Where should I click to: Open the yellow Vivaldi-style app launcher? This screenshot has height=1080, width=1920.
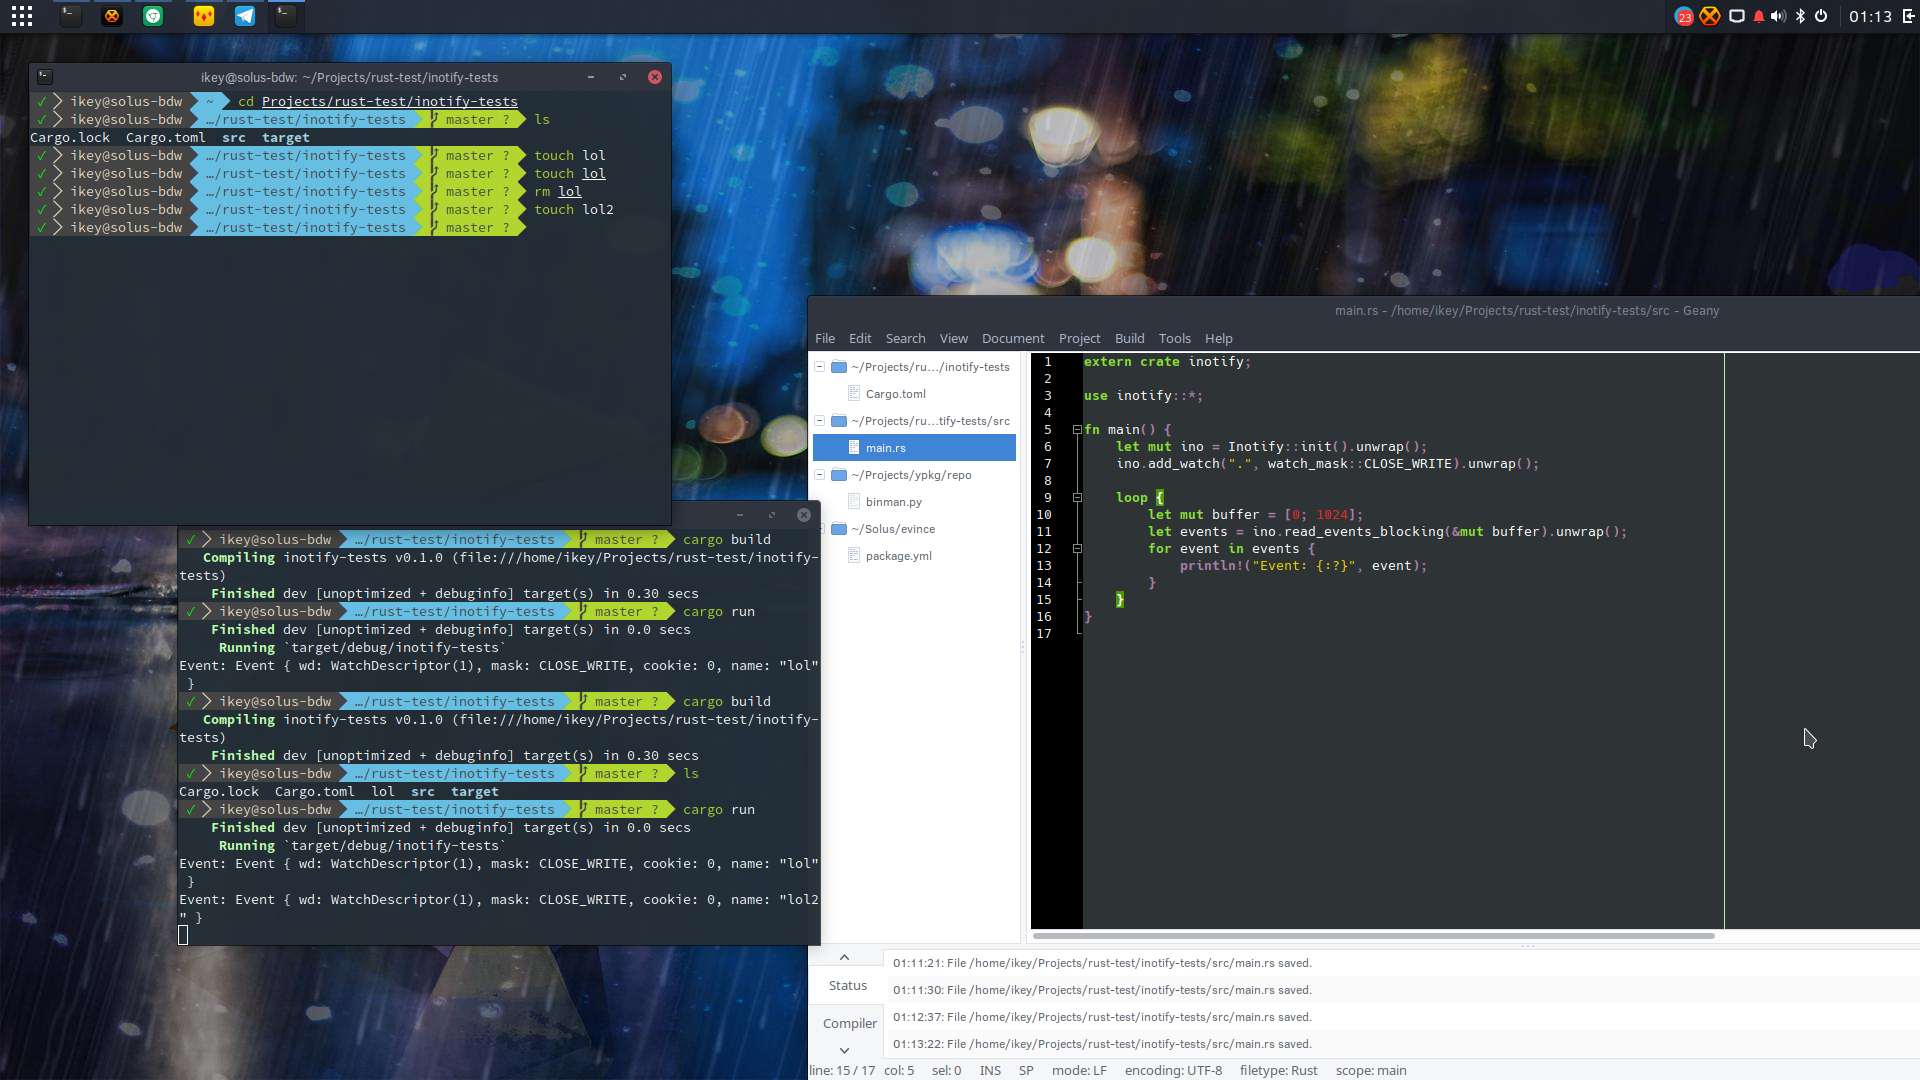coord(204,16)
